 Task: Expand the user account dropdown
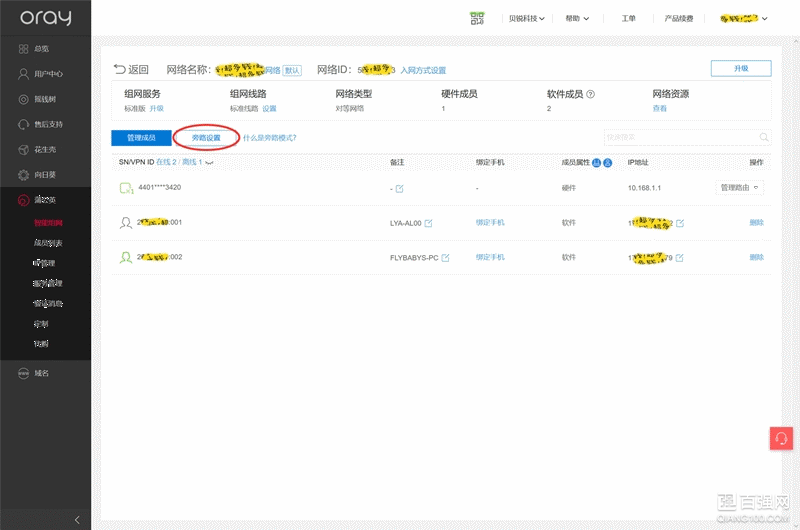tap(743, 18)
